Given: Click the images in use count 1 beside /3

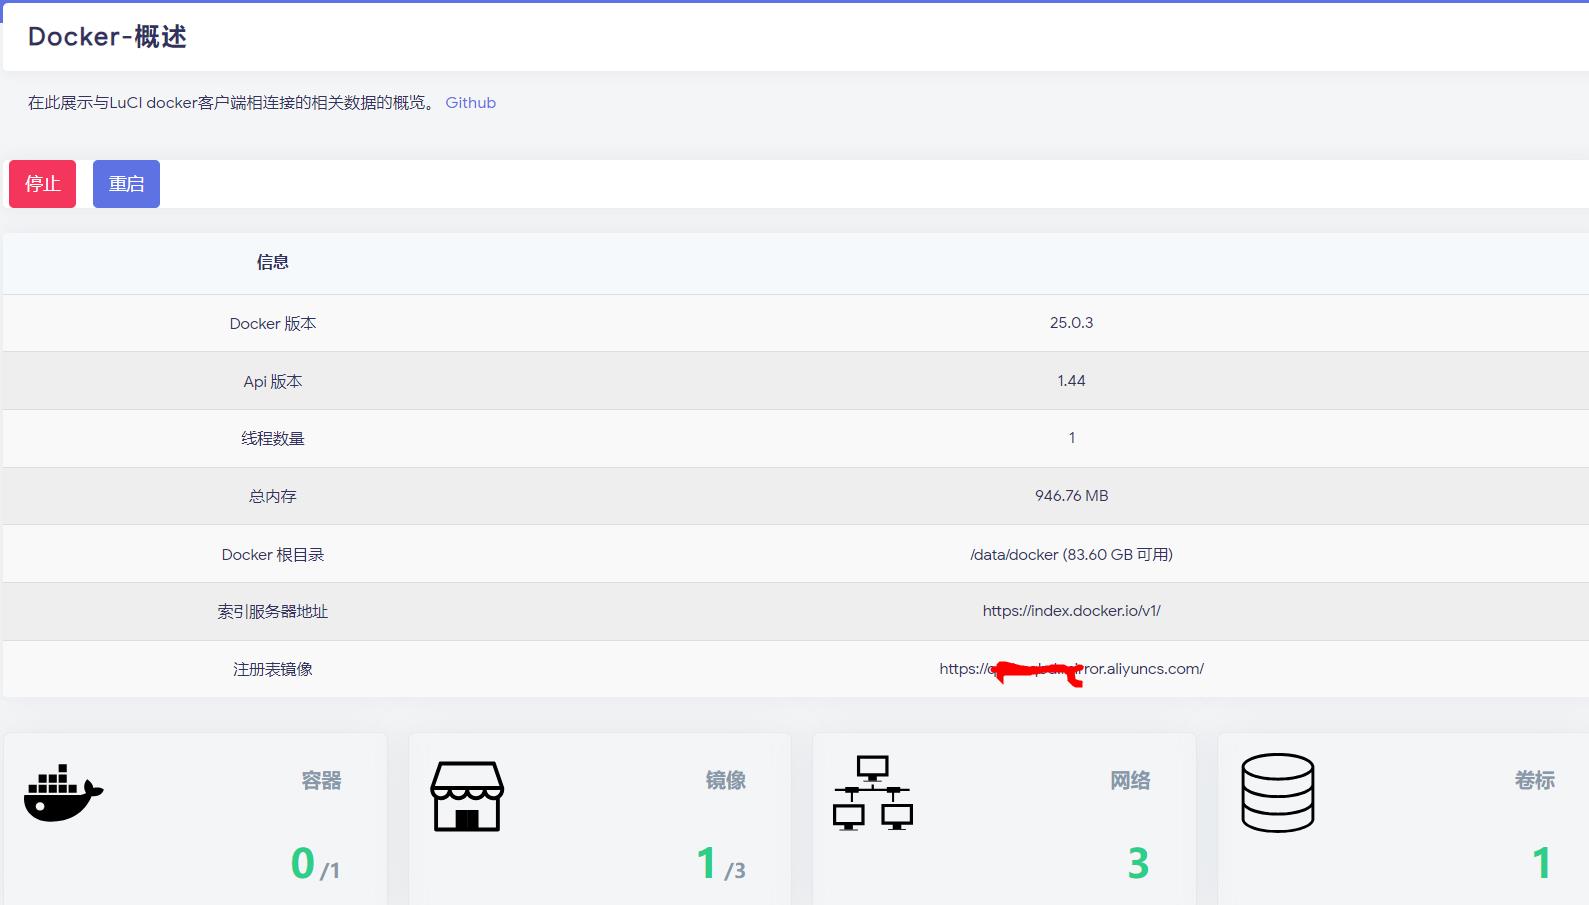Looking at the screenshot, I should pos(707,863).
